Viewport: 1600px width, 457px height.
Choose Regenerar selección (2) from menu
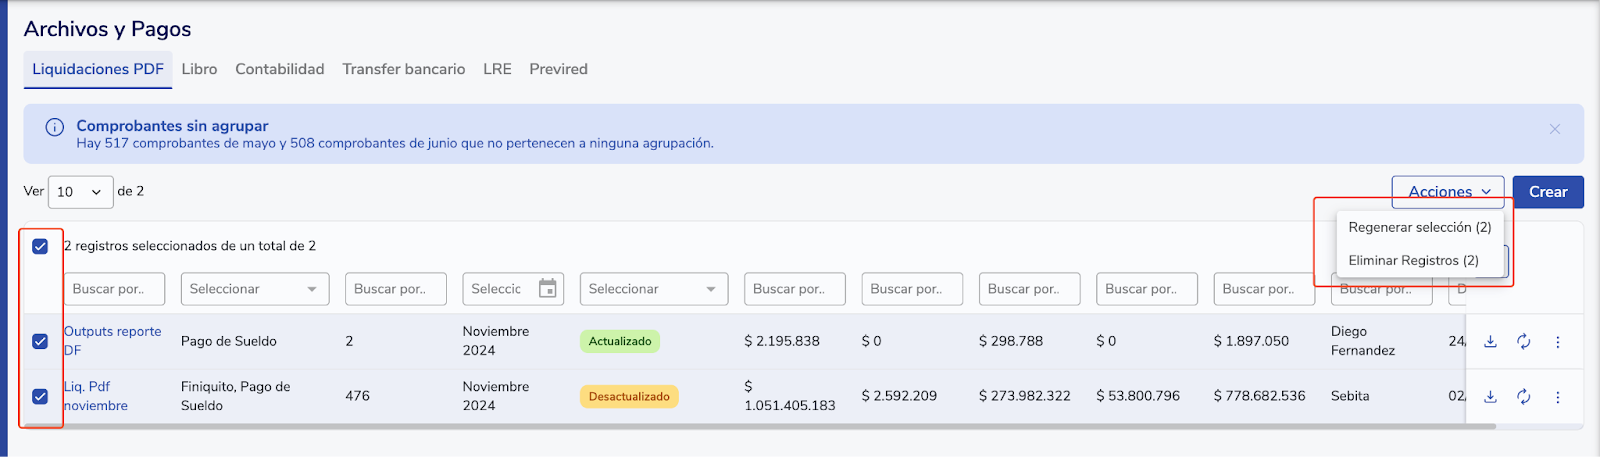1419,228
